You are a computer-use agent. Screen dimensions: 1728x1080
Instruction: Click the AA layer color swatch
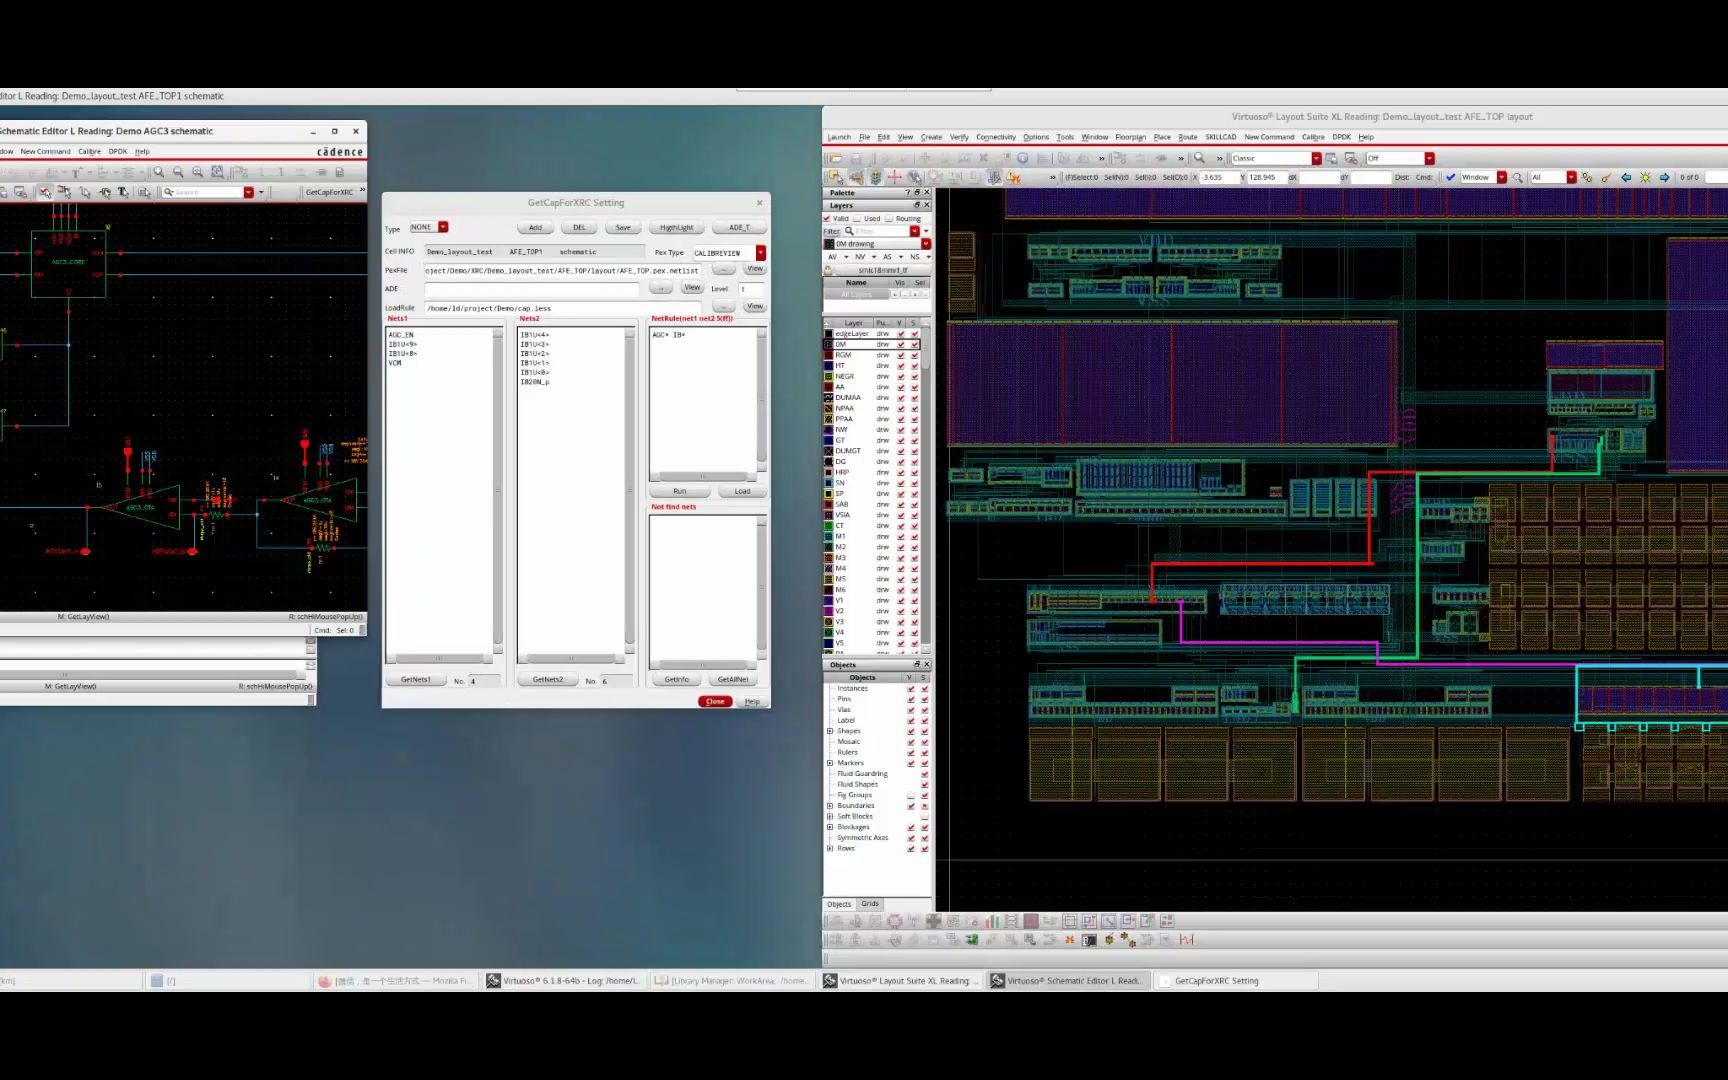click(x=828, y=387)
